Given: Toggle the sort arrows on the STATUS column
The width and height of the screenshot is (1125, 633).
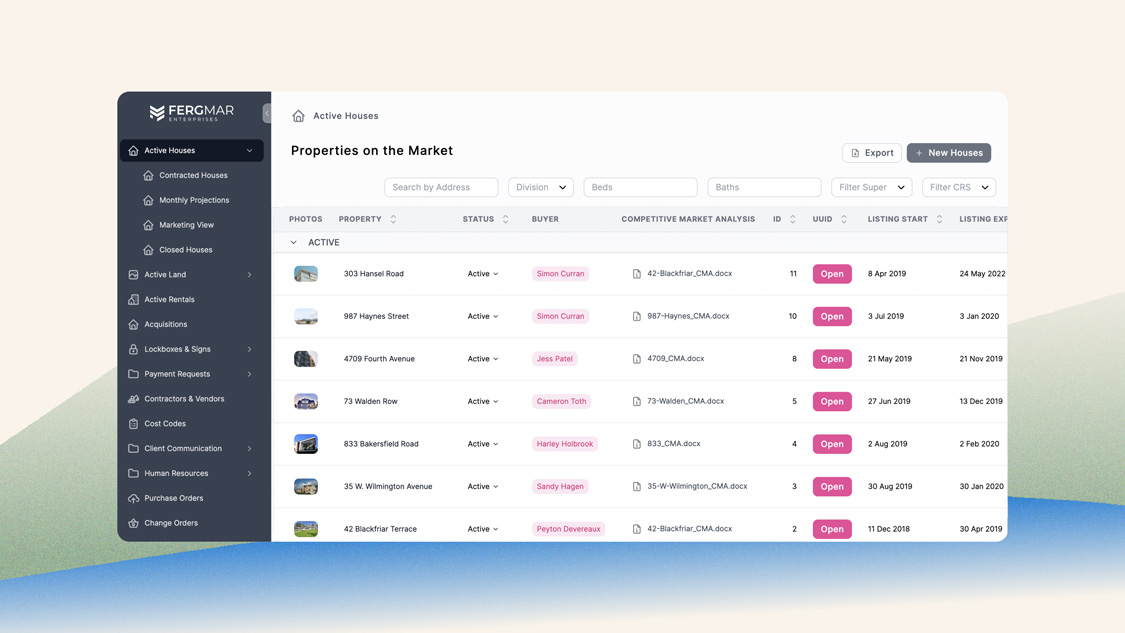Looking at the screenshot, I should click(x=506, y=219).
